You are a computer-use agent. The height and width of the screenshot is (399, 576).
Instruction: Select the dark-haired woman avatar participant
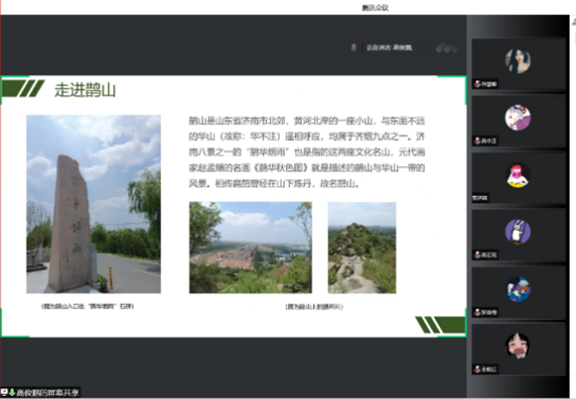tap(518, 61)
